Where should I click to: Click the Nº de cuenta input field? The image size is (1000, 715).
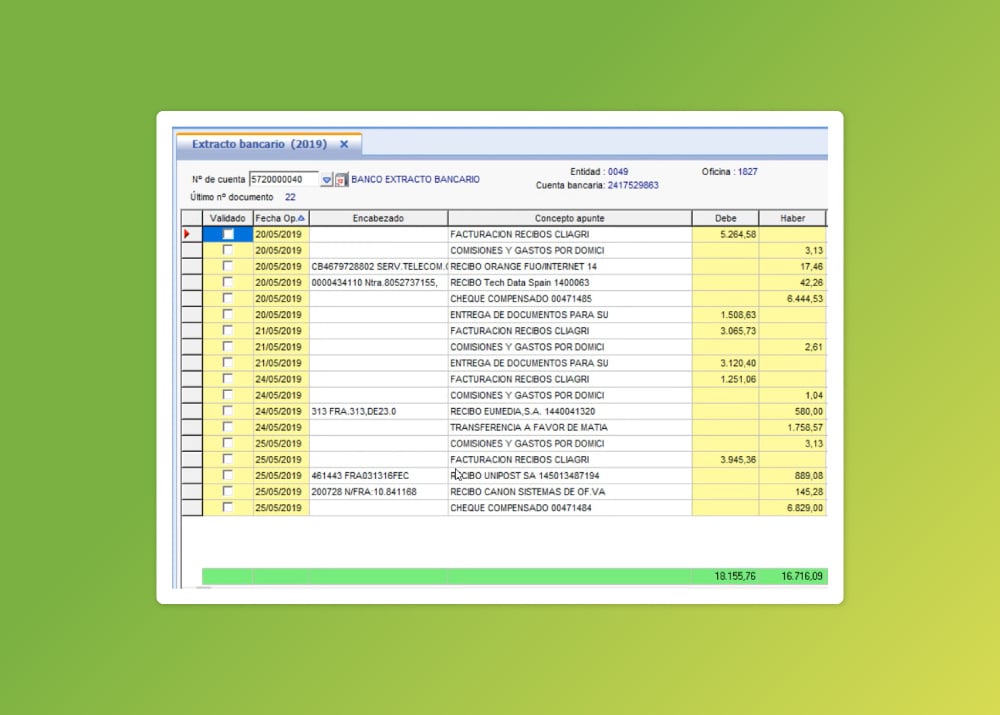tap(284, 180)
